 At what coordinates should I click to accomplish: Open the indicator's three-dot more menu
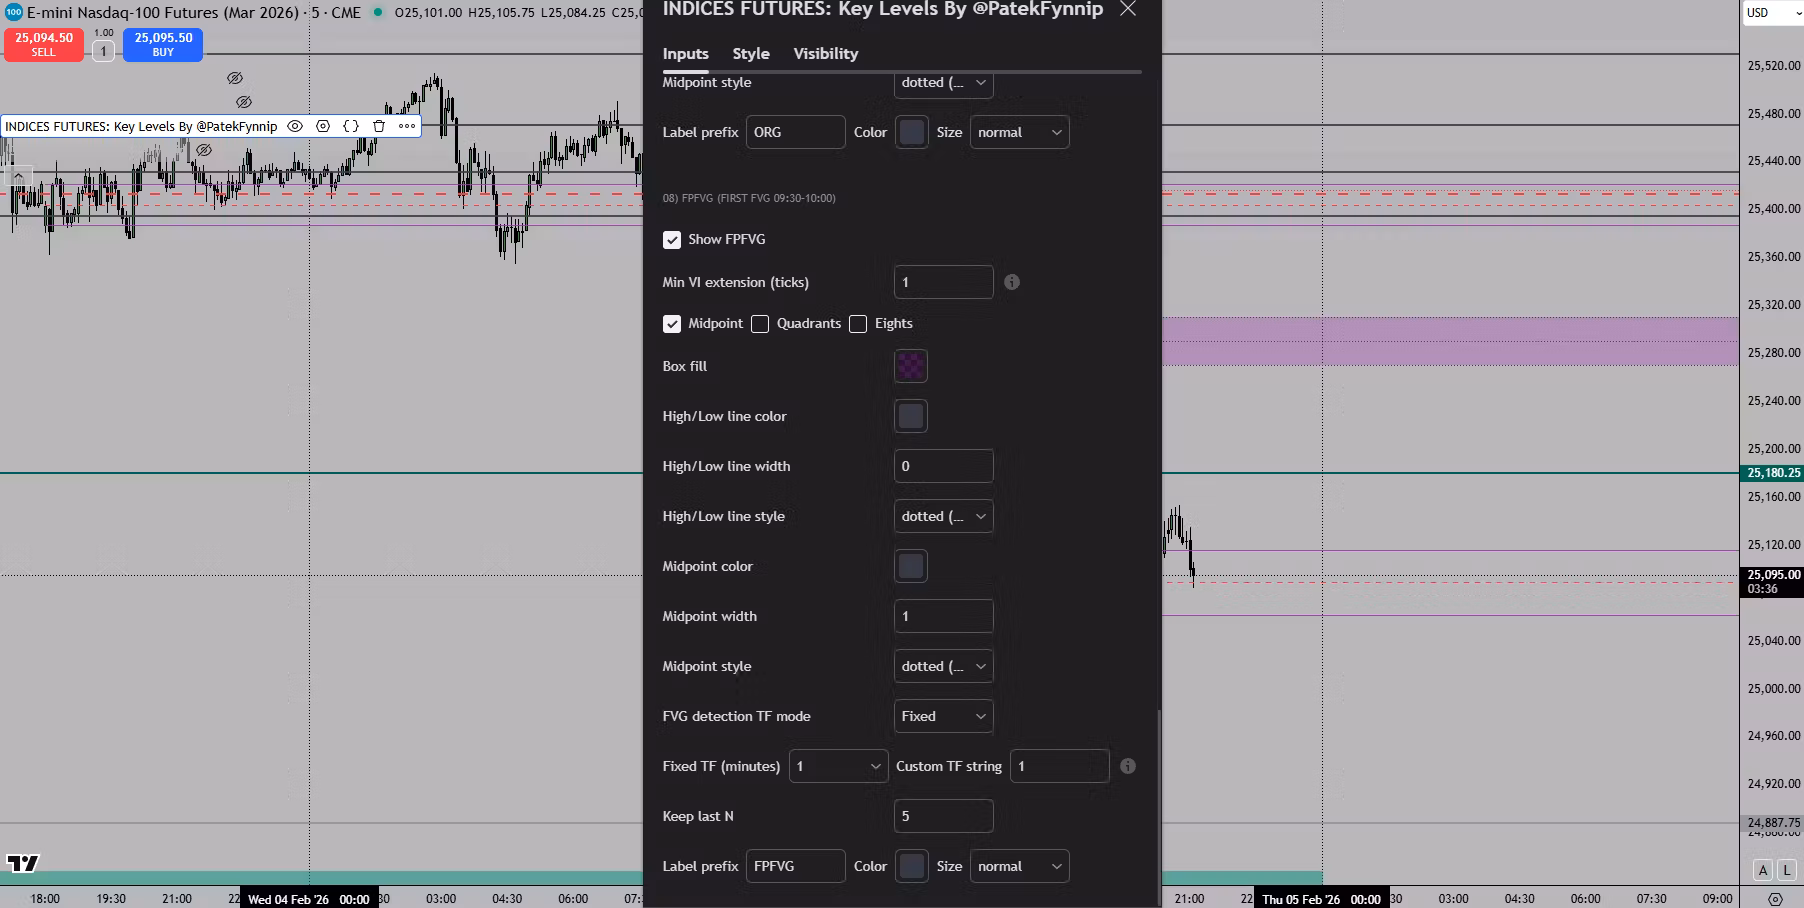coord(407,126)
